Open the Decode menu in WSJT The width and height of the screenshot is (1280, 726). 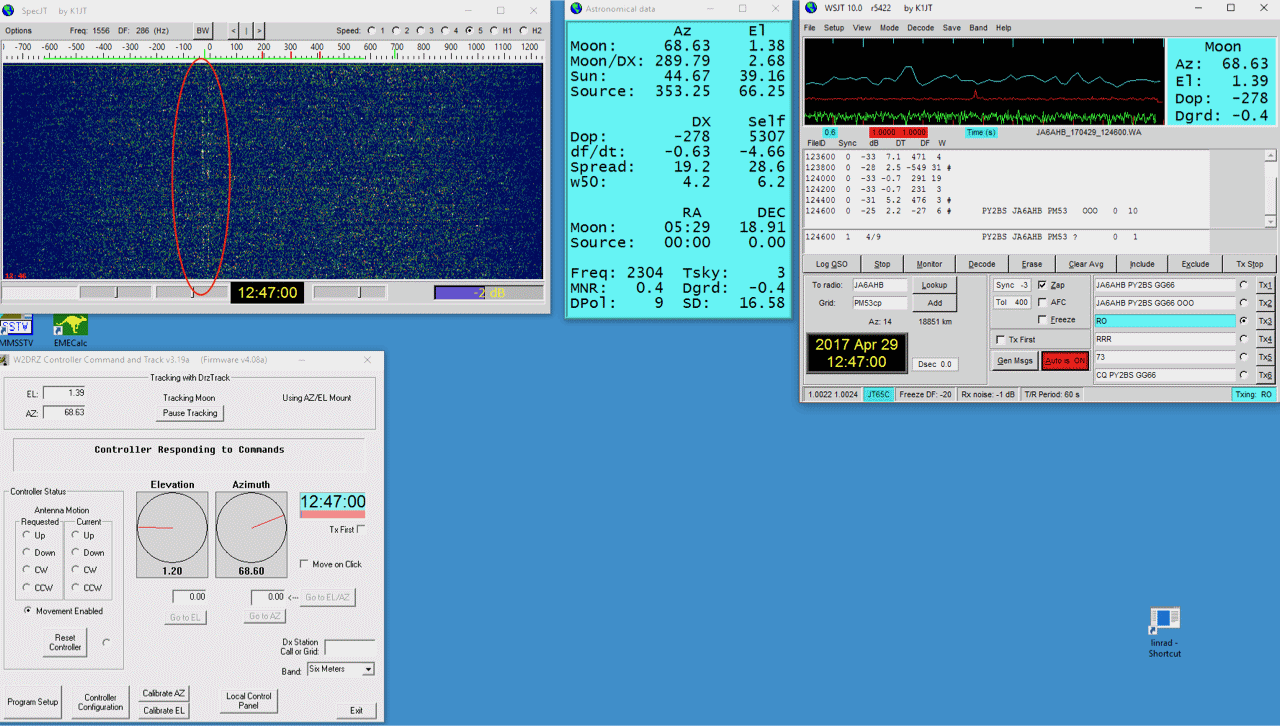tap(920, 28)
